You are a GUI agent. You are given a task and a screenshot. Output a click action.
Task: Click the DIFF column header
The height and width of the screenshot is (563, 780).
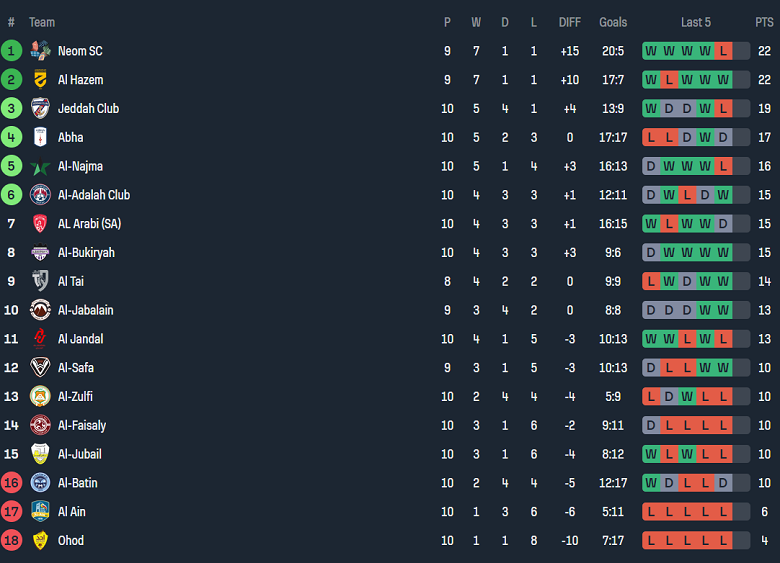[569, 22]
